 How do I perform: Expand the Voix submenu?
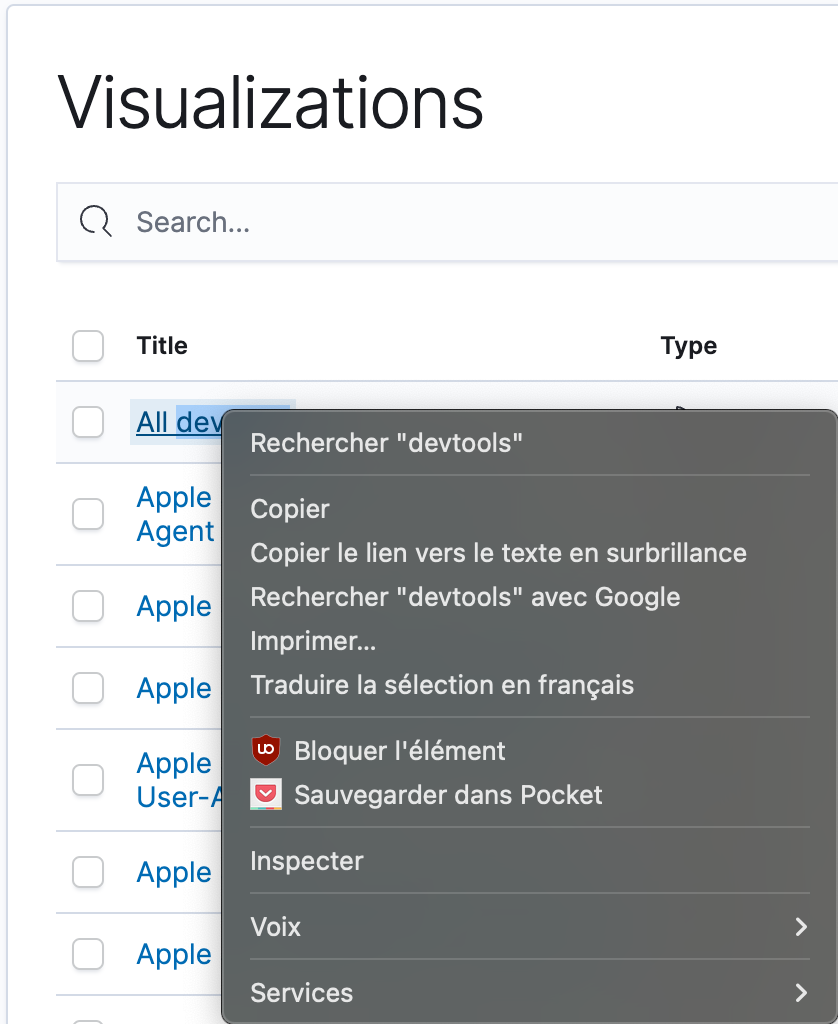(x=528, y=927)
